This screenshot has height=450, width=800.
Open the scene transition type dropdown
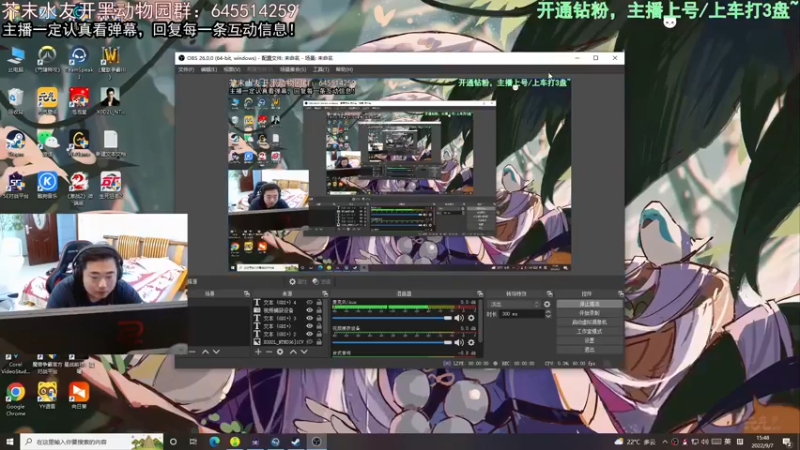(x=513, y=304)
